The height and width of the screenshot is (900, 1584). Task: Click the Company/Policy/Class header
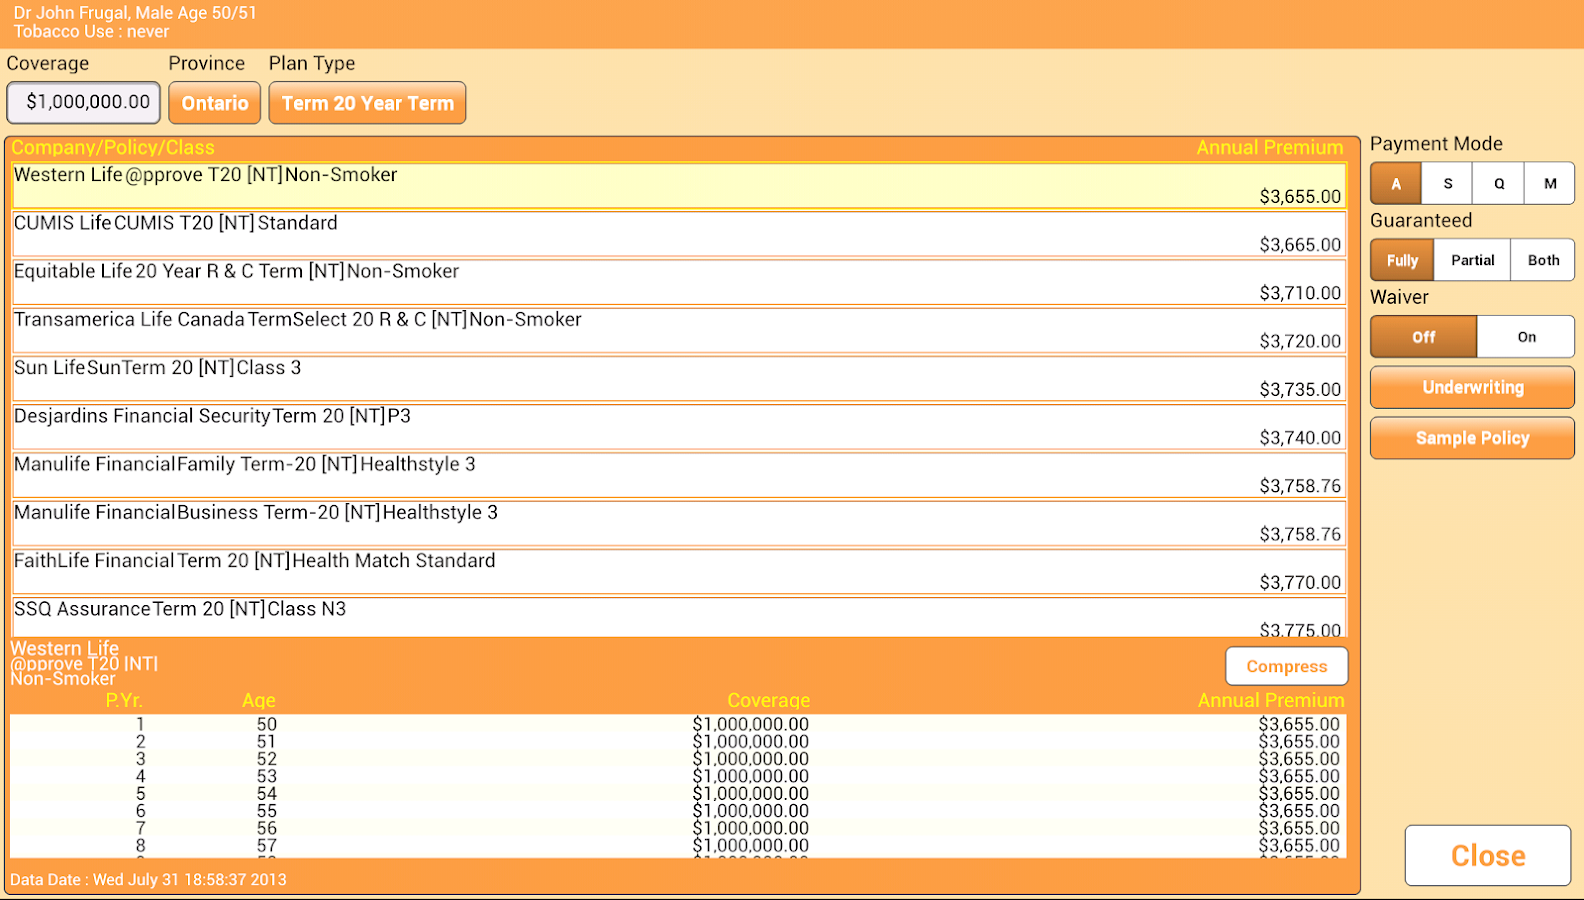(113, 148)
